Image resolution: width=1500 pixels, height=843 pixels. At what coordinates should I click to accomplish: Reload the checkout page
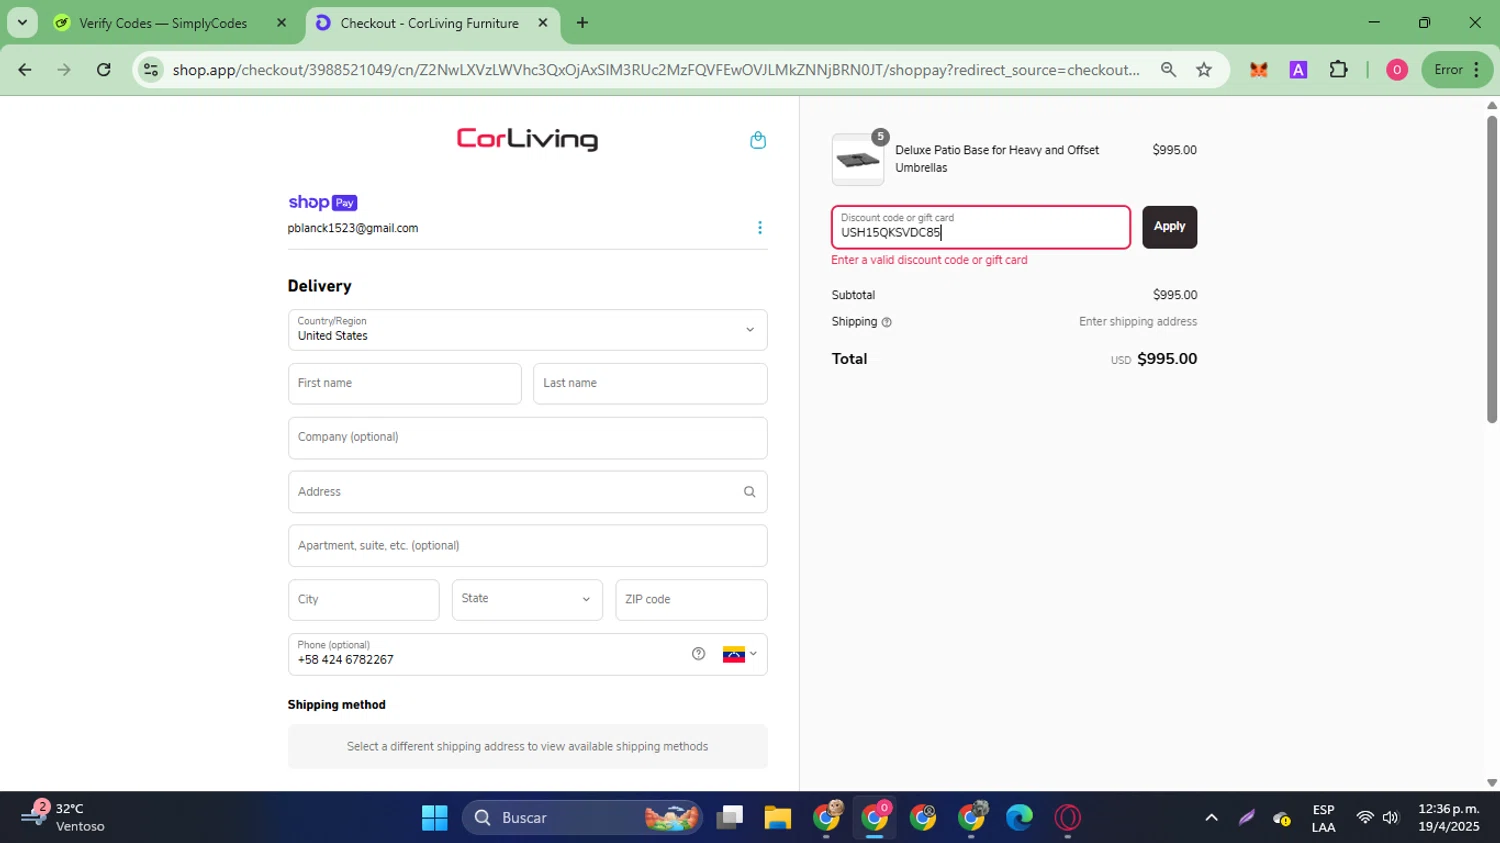coord(104,70)
